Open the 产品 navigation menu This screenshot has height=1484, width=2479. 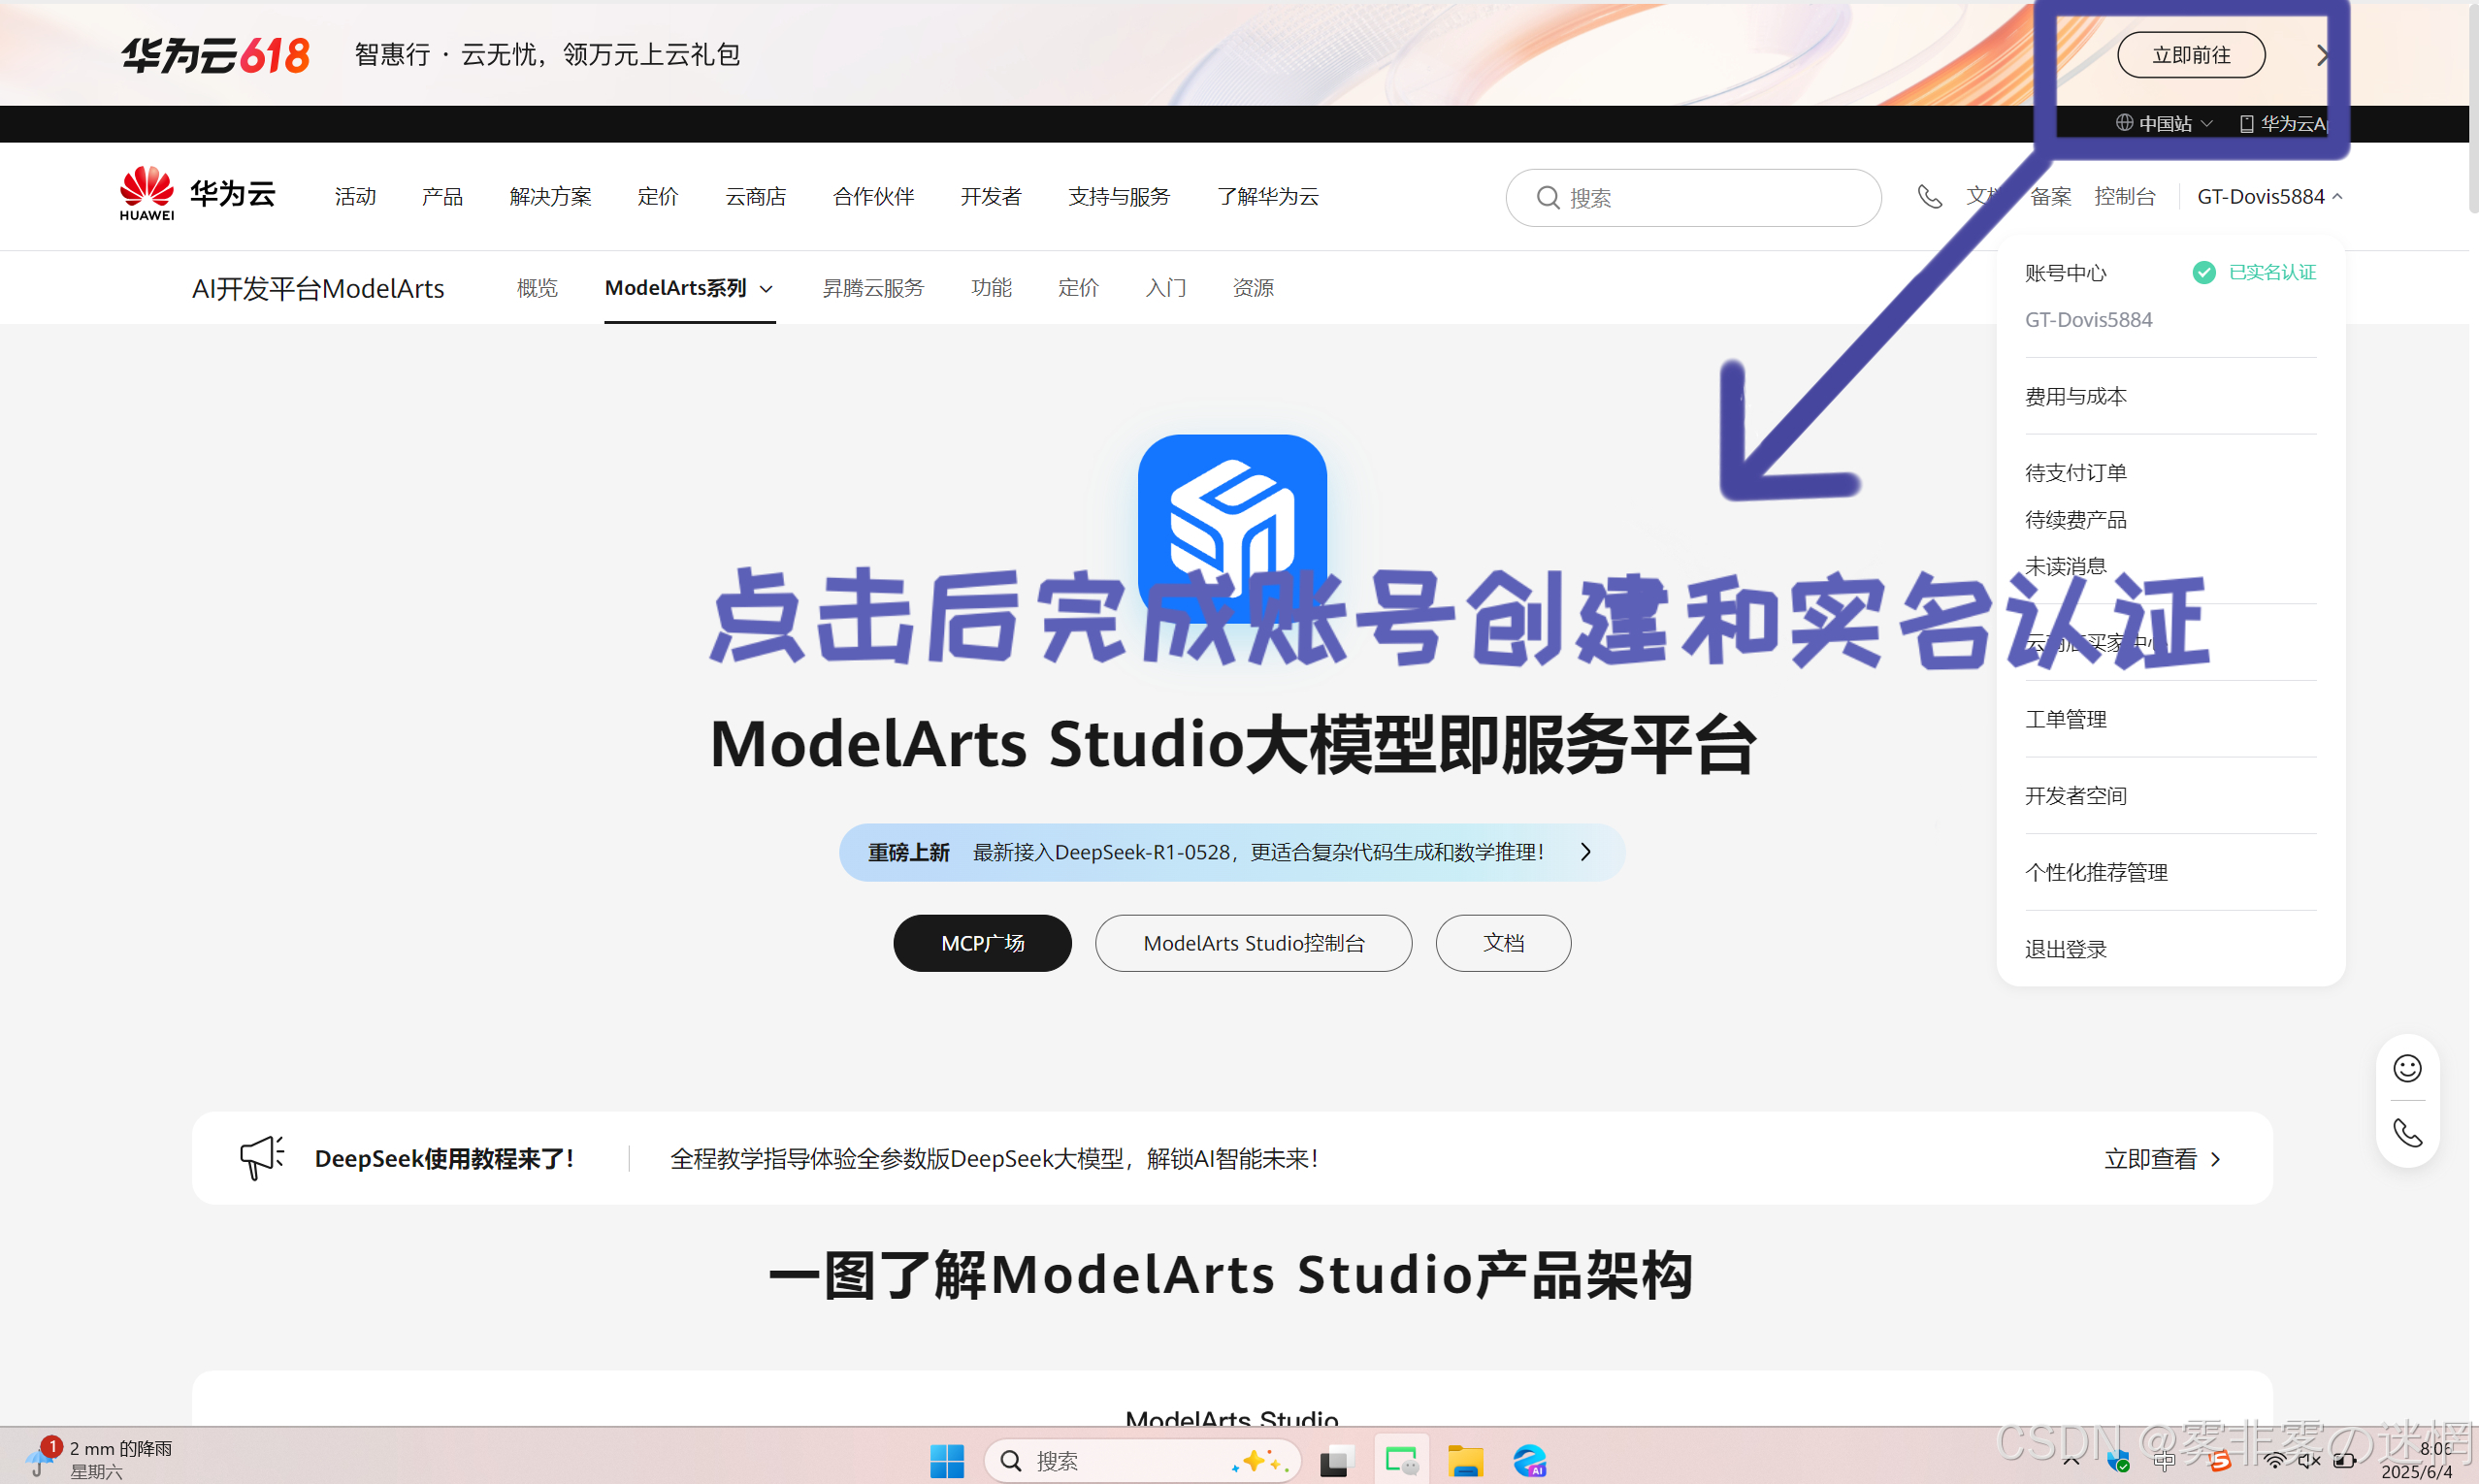pyautogui.click(x=442, y=197)
